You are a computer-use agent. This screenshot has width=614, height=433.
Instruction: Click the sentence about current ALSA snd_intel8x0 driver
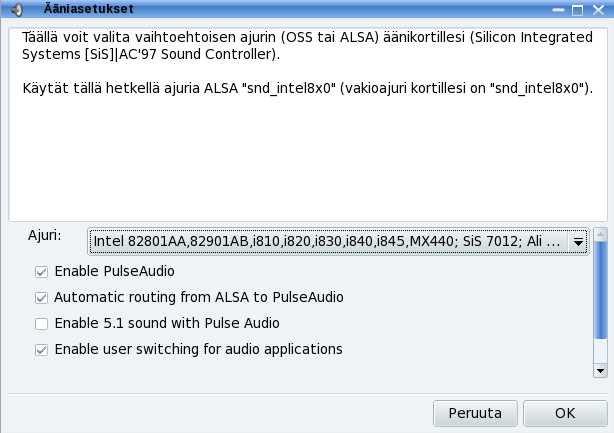click(x=308, y=88)
